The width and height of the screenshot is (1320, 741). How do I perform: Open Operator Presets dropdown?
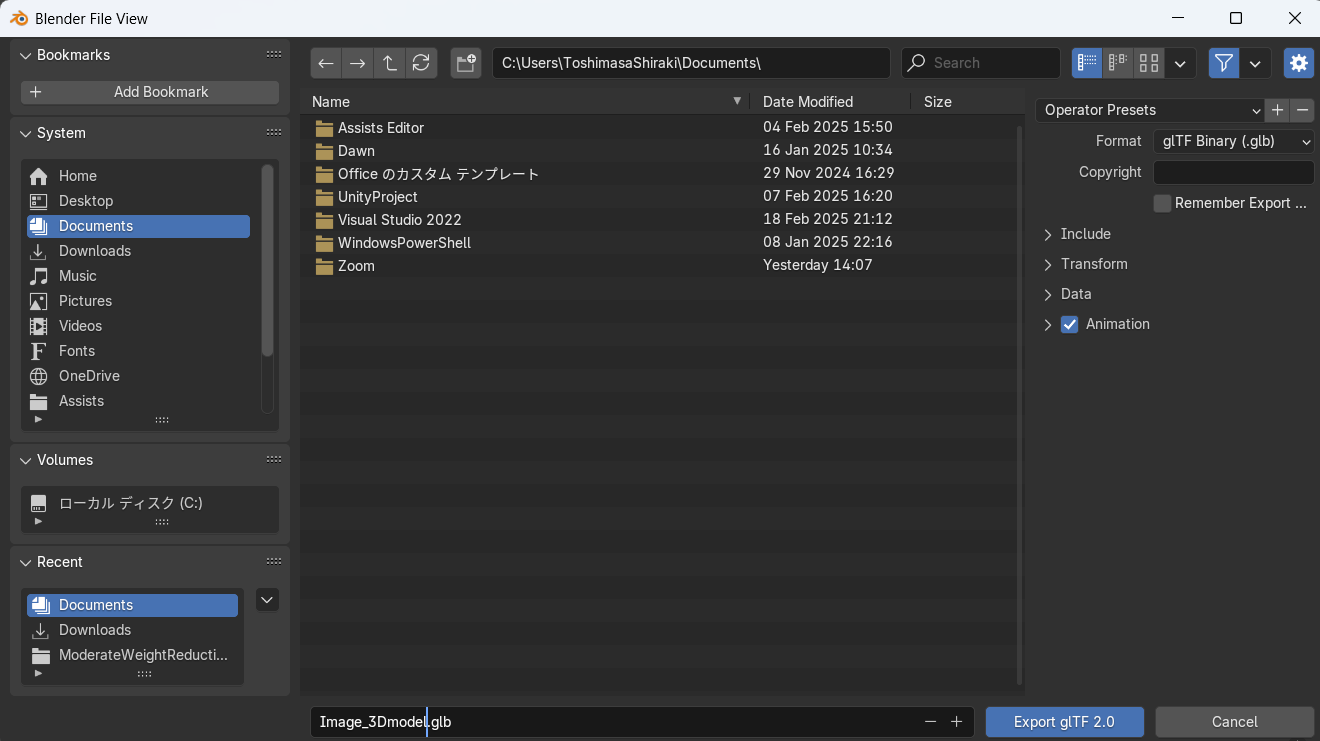point(1150,110)
